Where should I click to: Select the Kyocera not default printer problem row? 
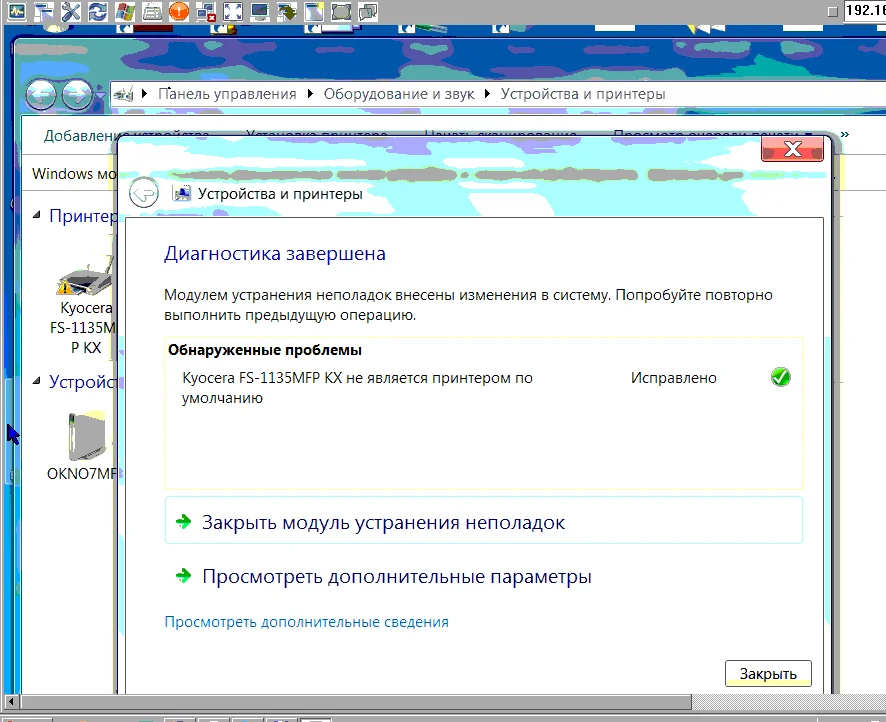tap(484, 388)
